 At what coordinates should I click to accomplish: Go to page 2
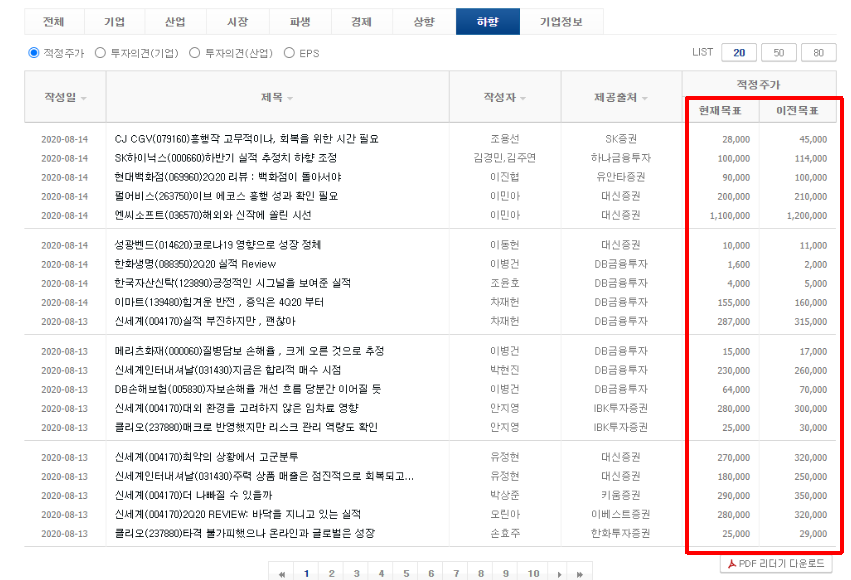332,573
